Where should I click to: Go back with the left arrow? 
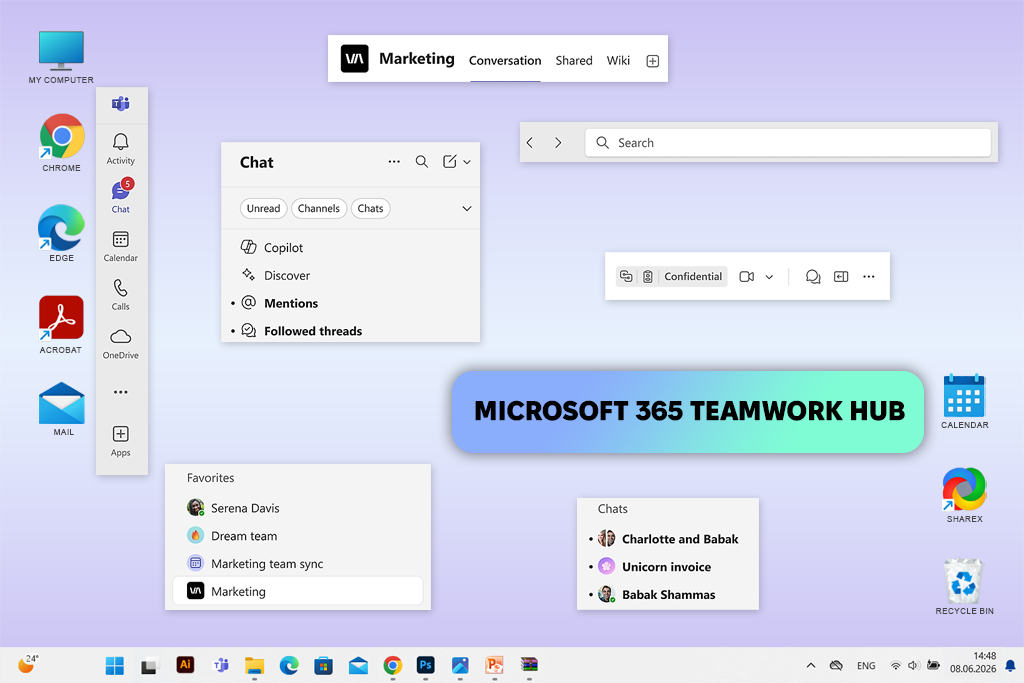(x=530, y=142)
